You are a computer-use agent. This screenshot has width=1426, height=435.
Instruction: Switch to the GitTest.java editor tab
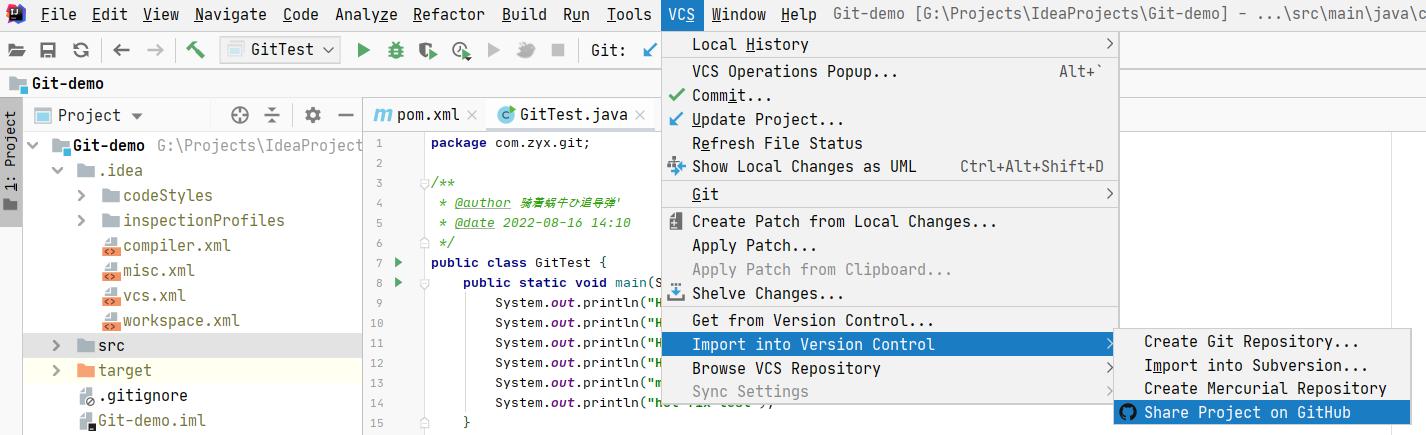click(x=575, y=115)
